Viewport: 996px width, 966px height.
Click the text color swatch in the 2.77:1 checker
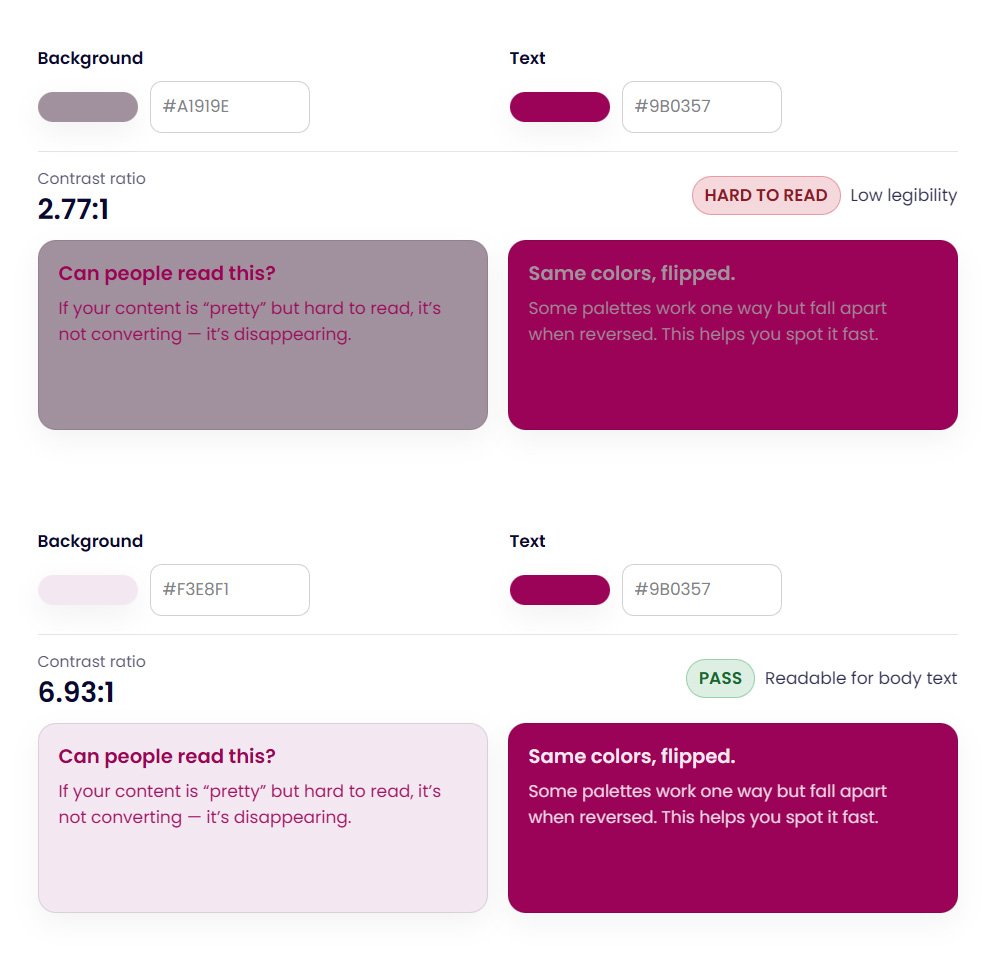[x=560, y=107]
